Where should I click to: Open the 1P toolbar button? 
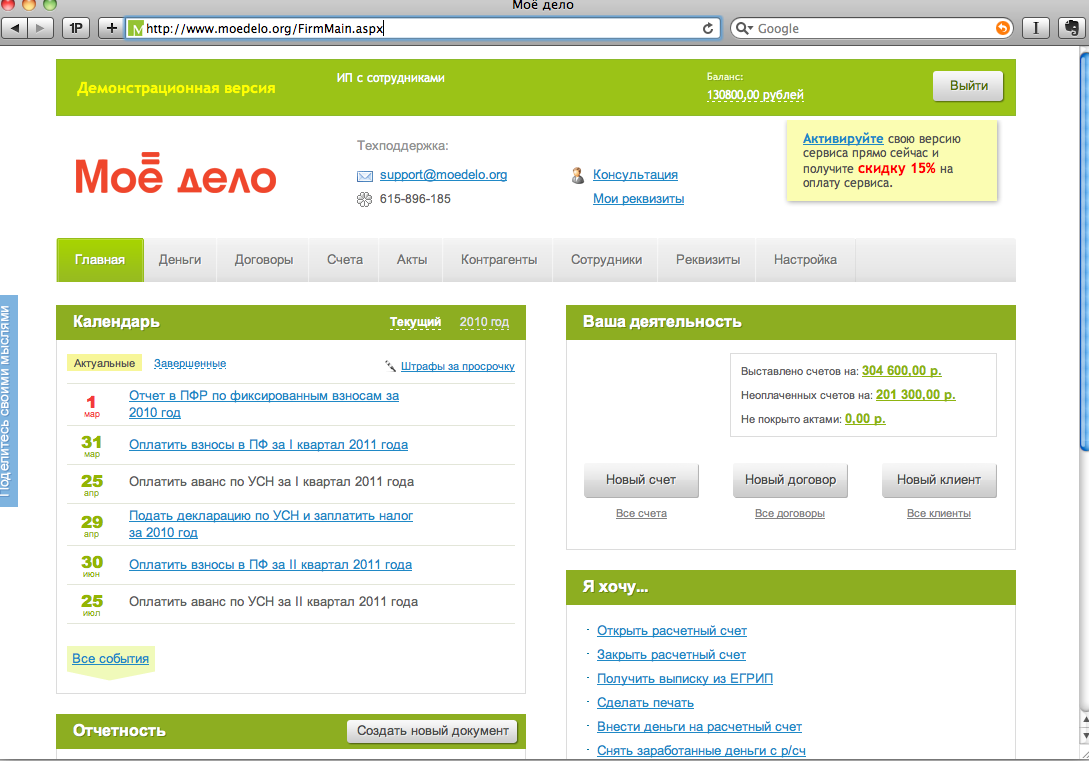tap(76, 28)
